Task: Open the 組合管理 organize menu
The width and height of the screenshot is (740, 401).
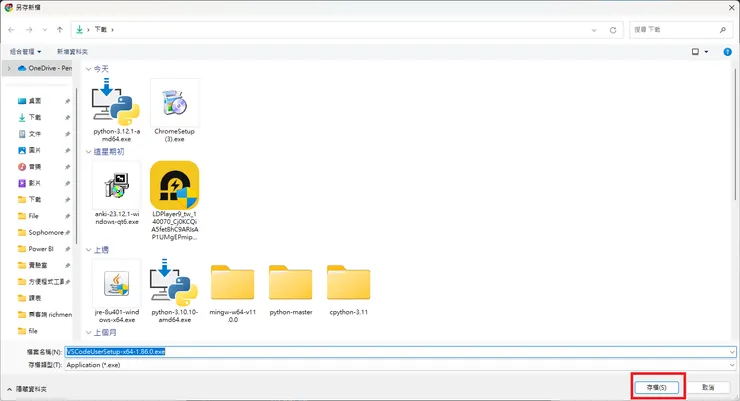Action: click(25, 51)
